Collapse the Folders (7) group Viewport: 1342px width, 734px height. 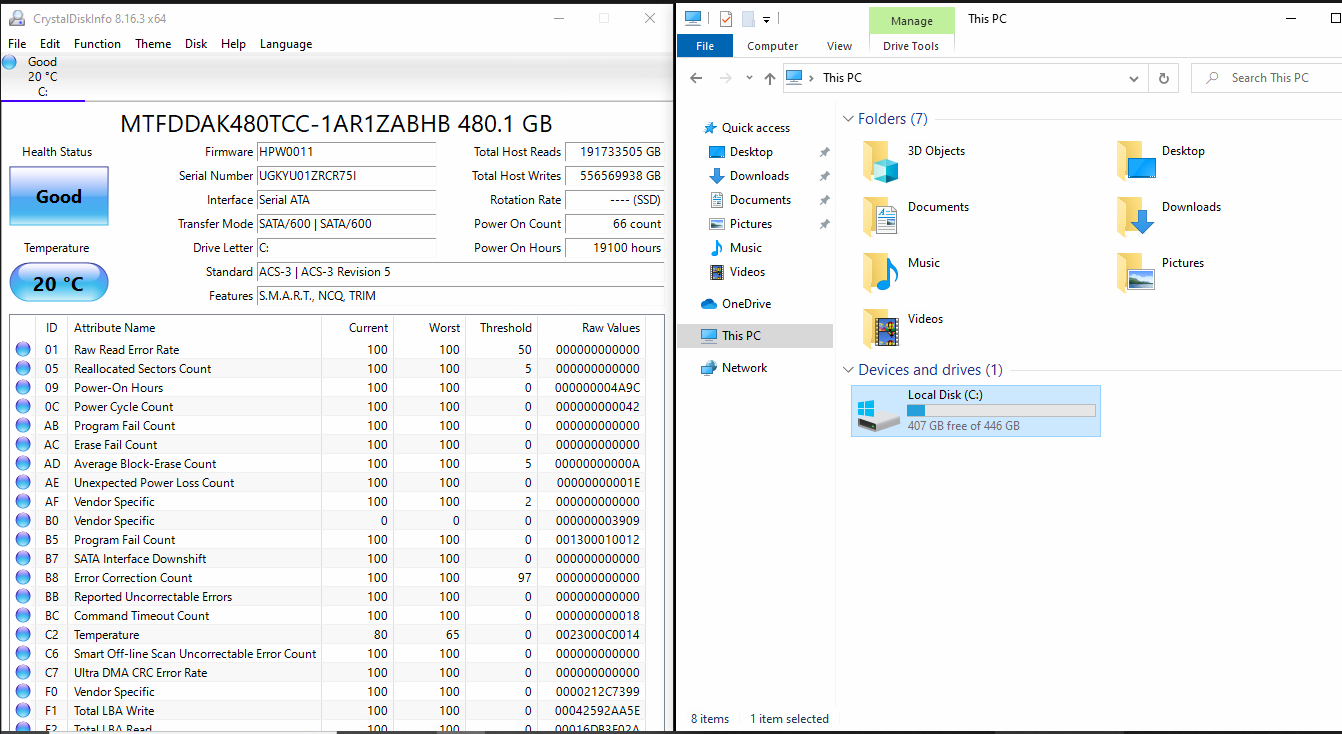pyautogui.click(x=849, y=119)
